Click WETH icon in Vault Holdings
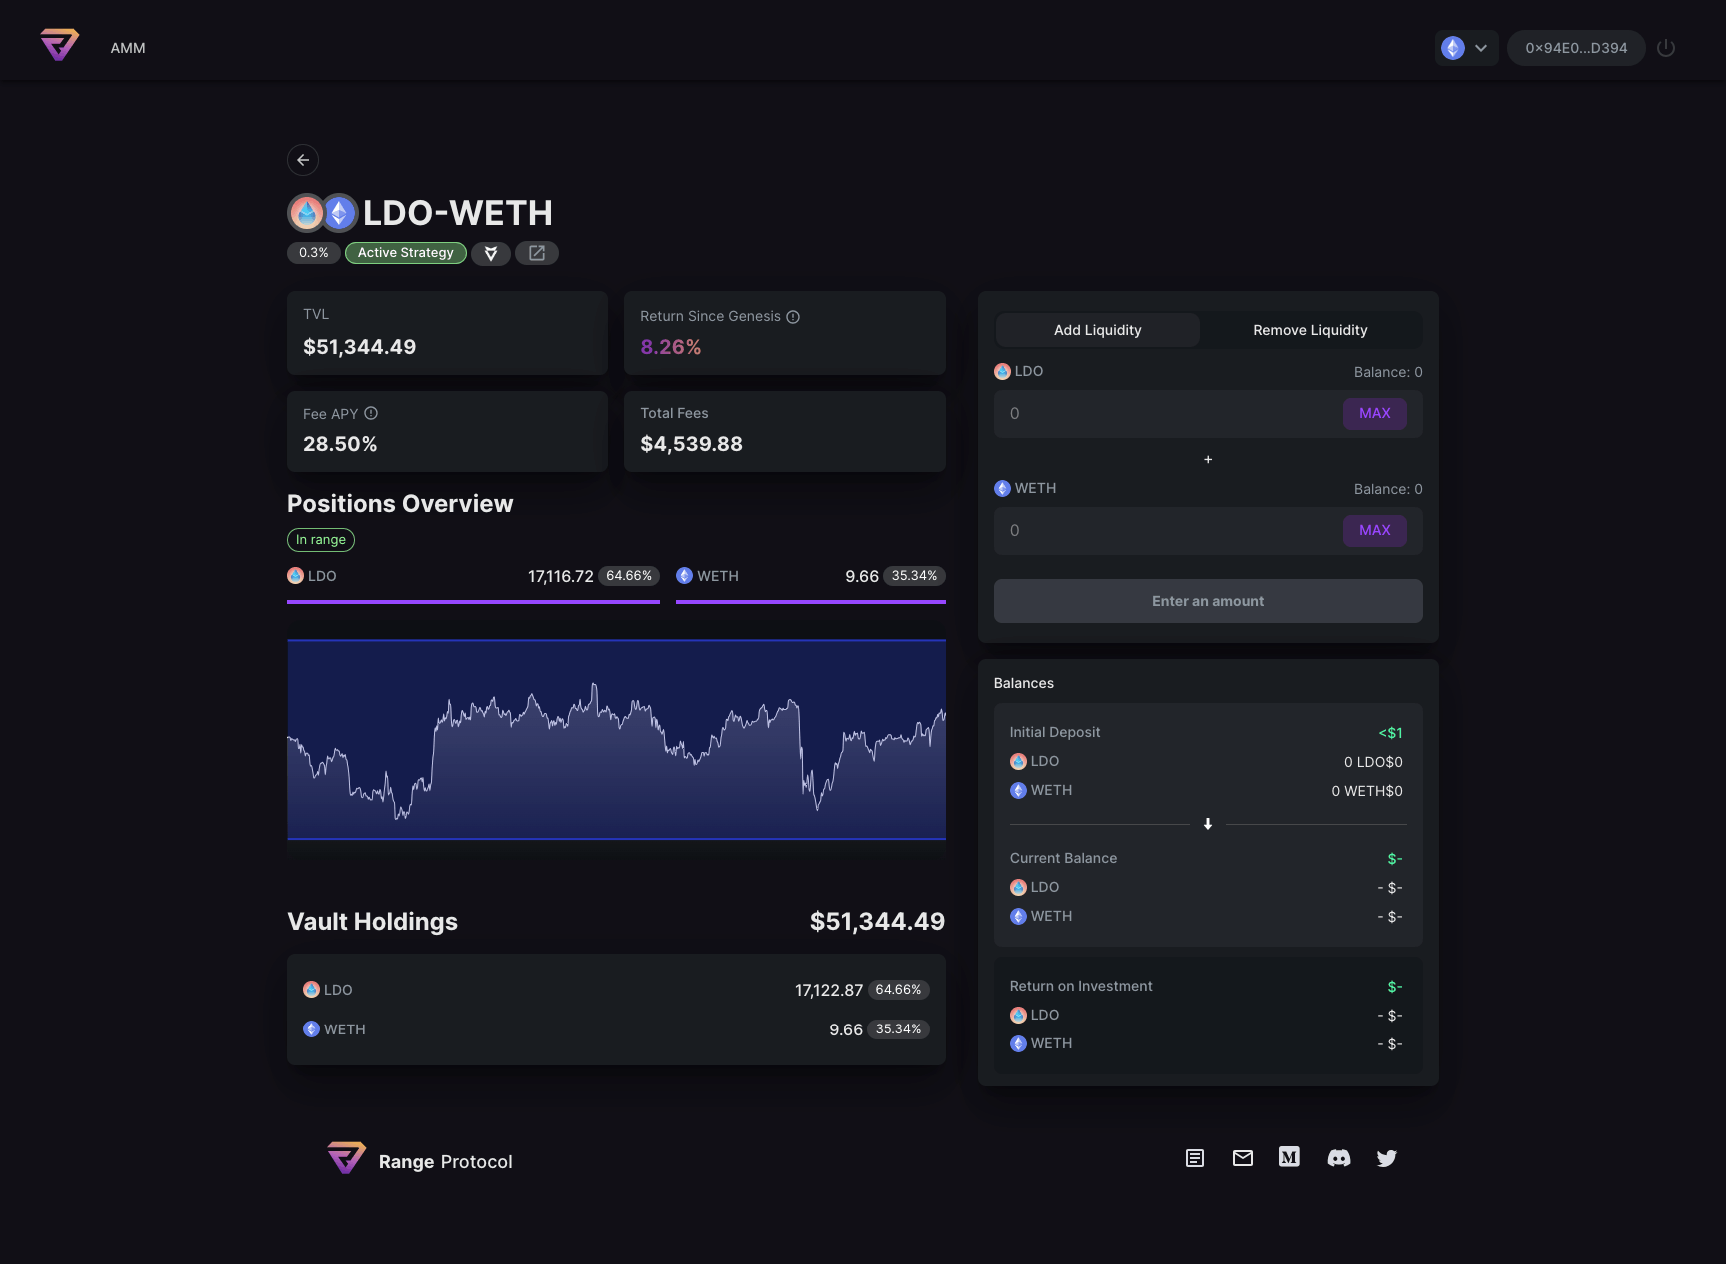 point(311,1029)
